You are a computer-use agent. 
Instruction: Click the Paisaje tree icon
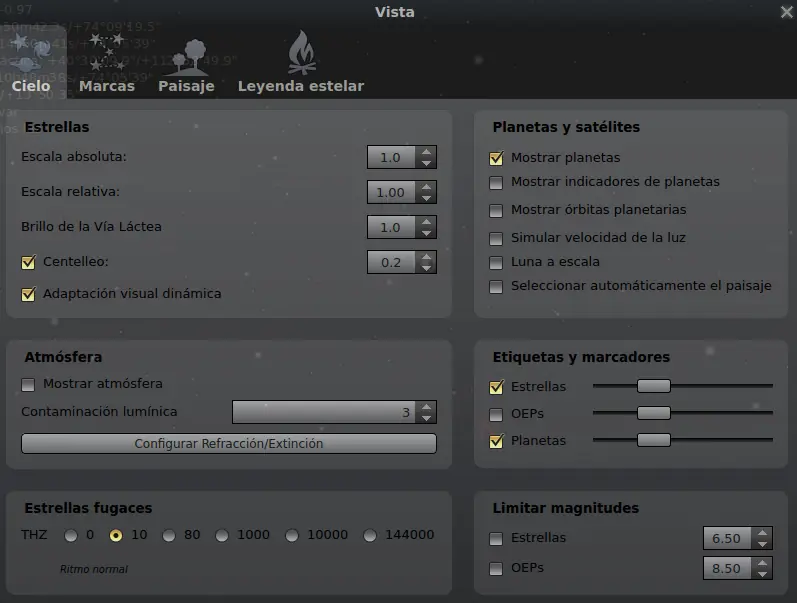186,57
